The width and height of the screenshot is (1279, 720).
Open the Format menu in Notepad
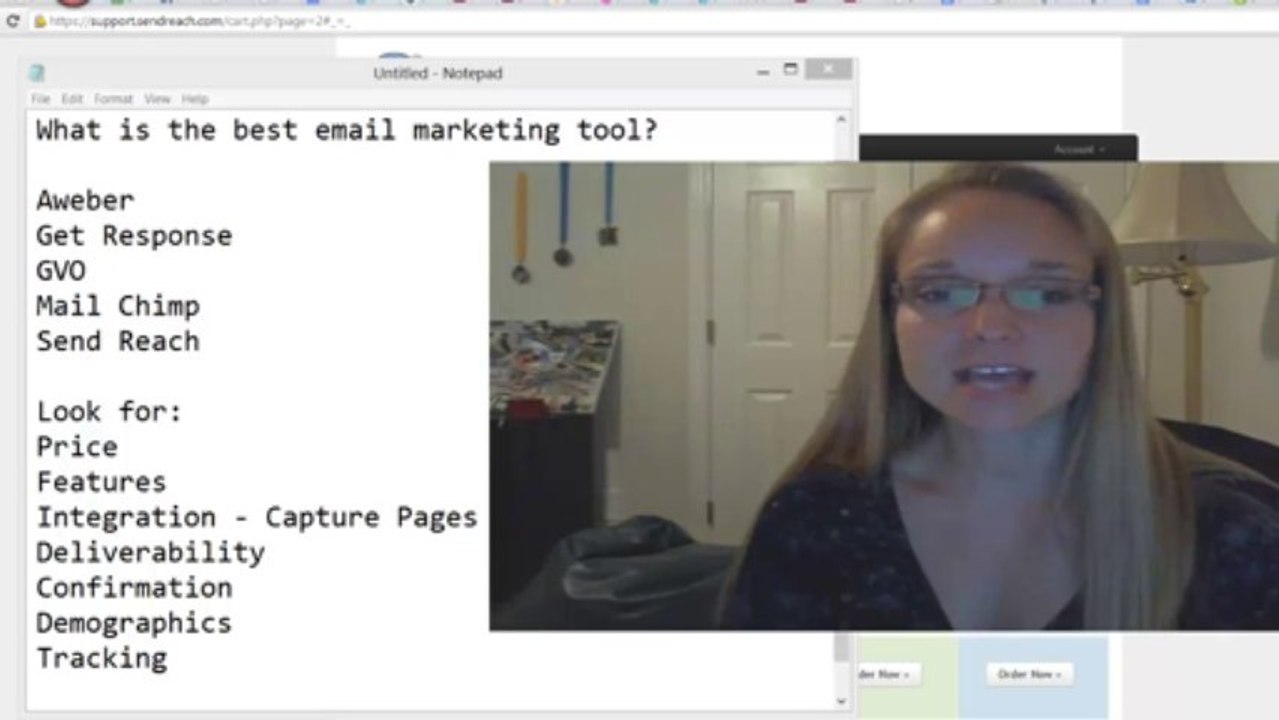[113, 99]
